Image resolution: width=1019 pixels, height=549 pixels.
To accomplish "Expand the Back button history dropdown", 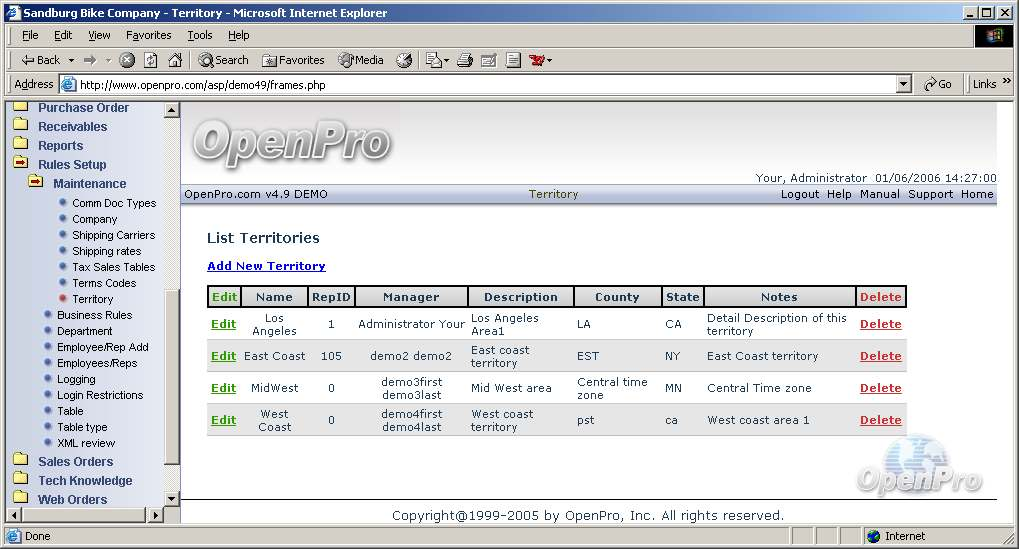I will click(x=69, y=60).
